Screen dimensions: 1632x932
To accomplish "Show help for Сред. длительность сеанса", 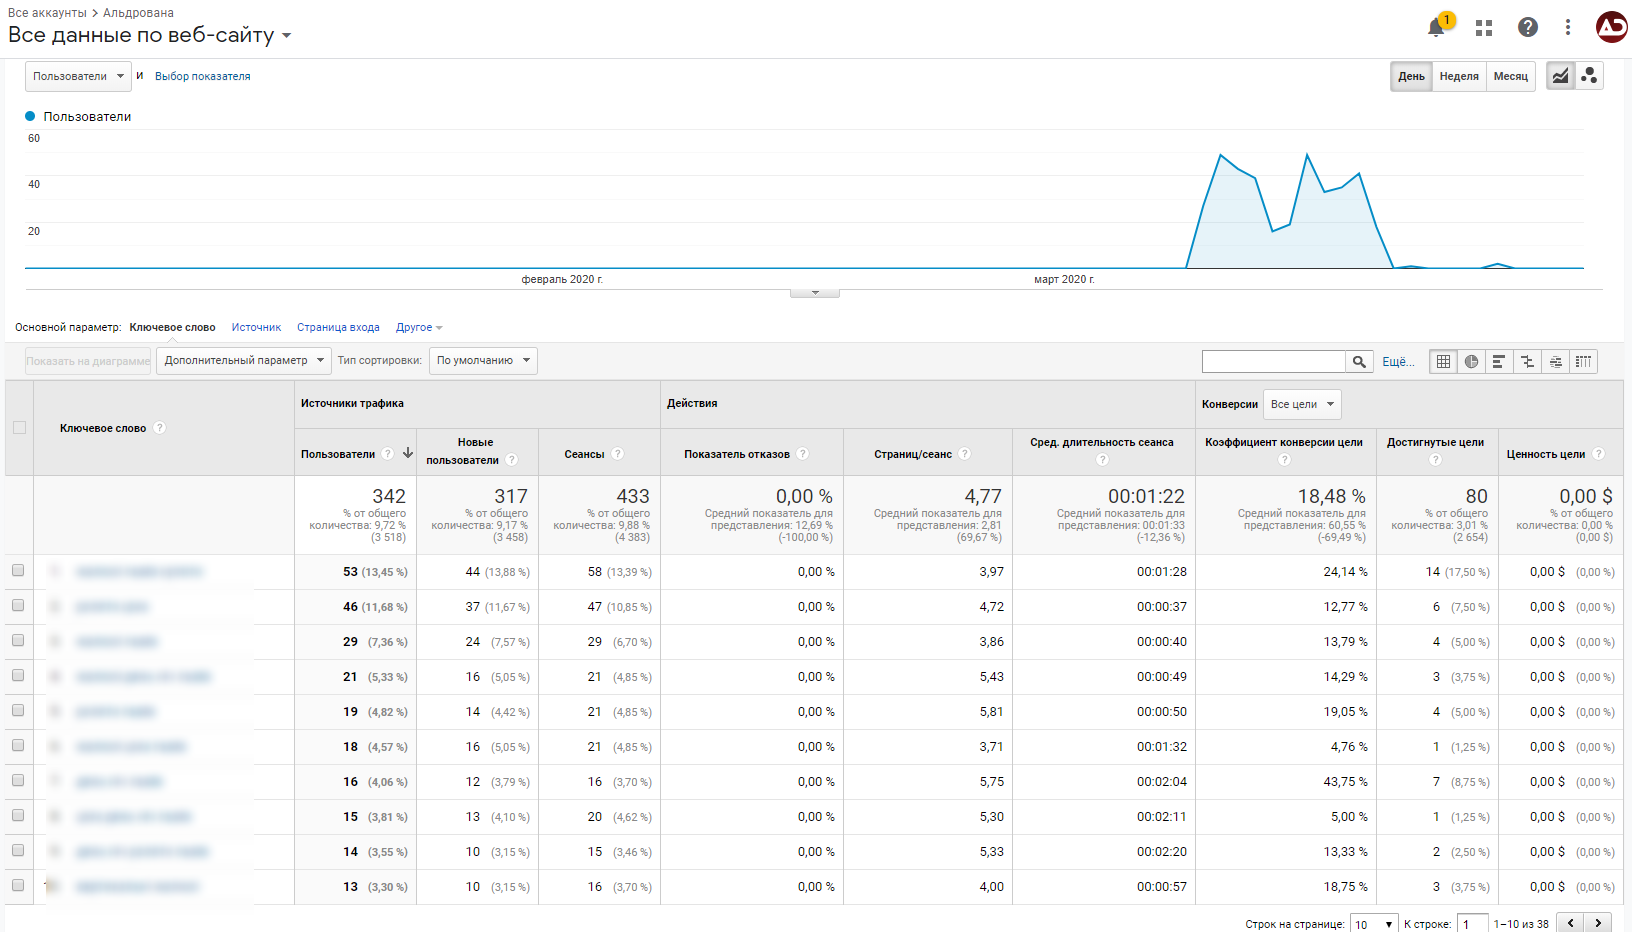I will [x=1102, y=460].
